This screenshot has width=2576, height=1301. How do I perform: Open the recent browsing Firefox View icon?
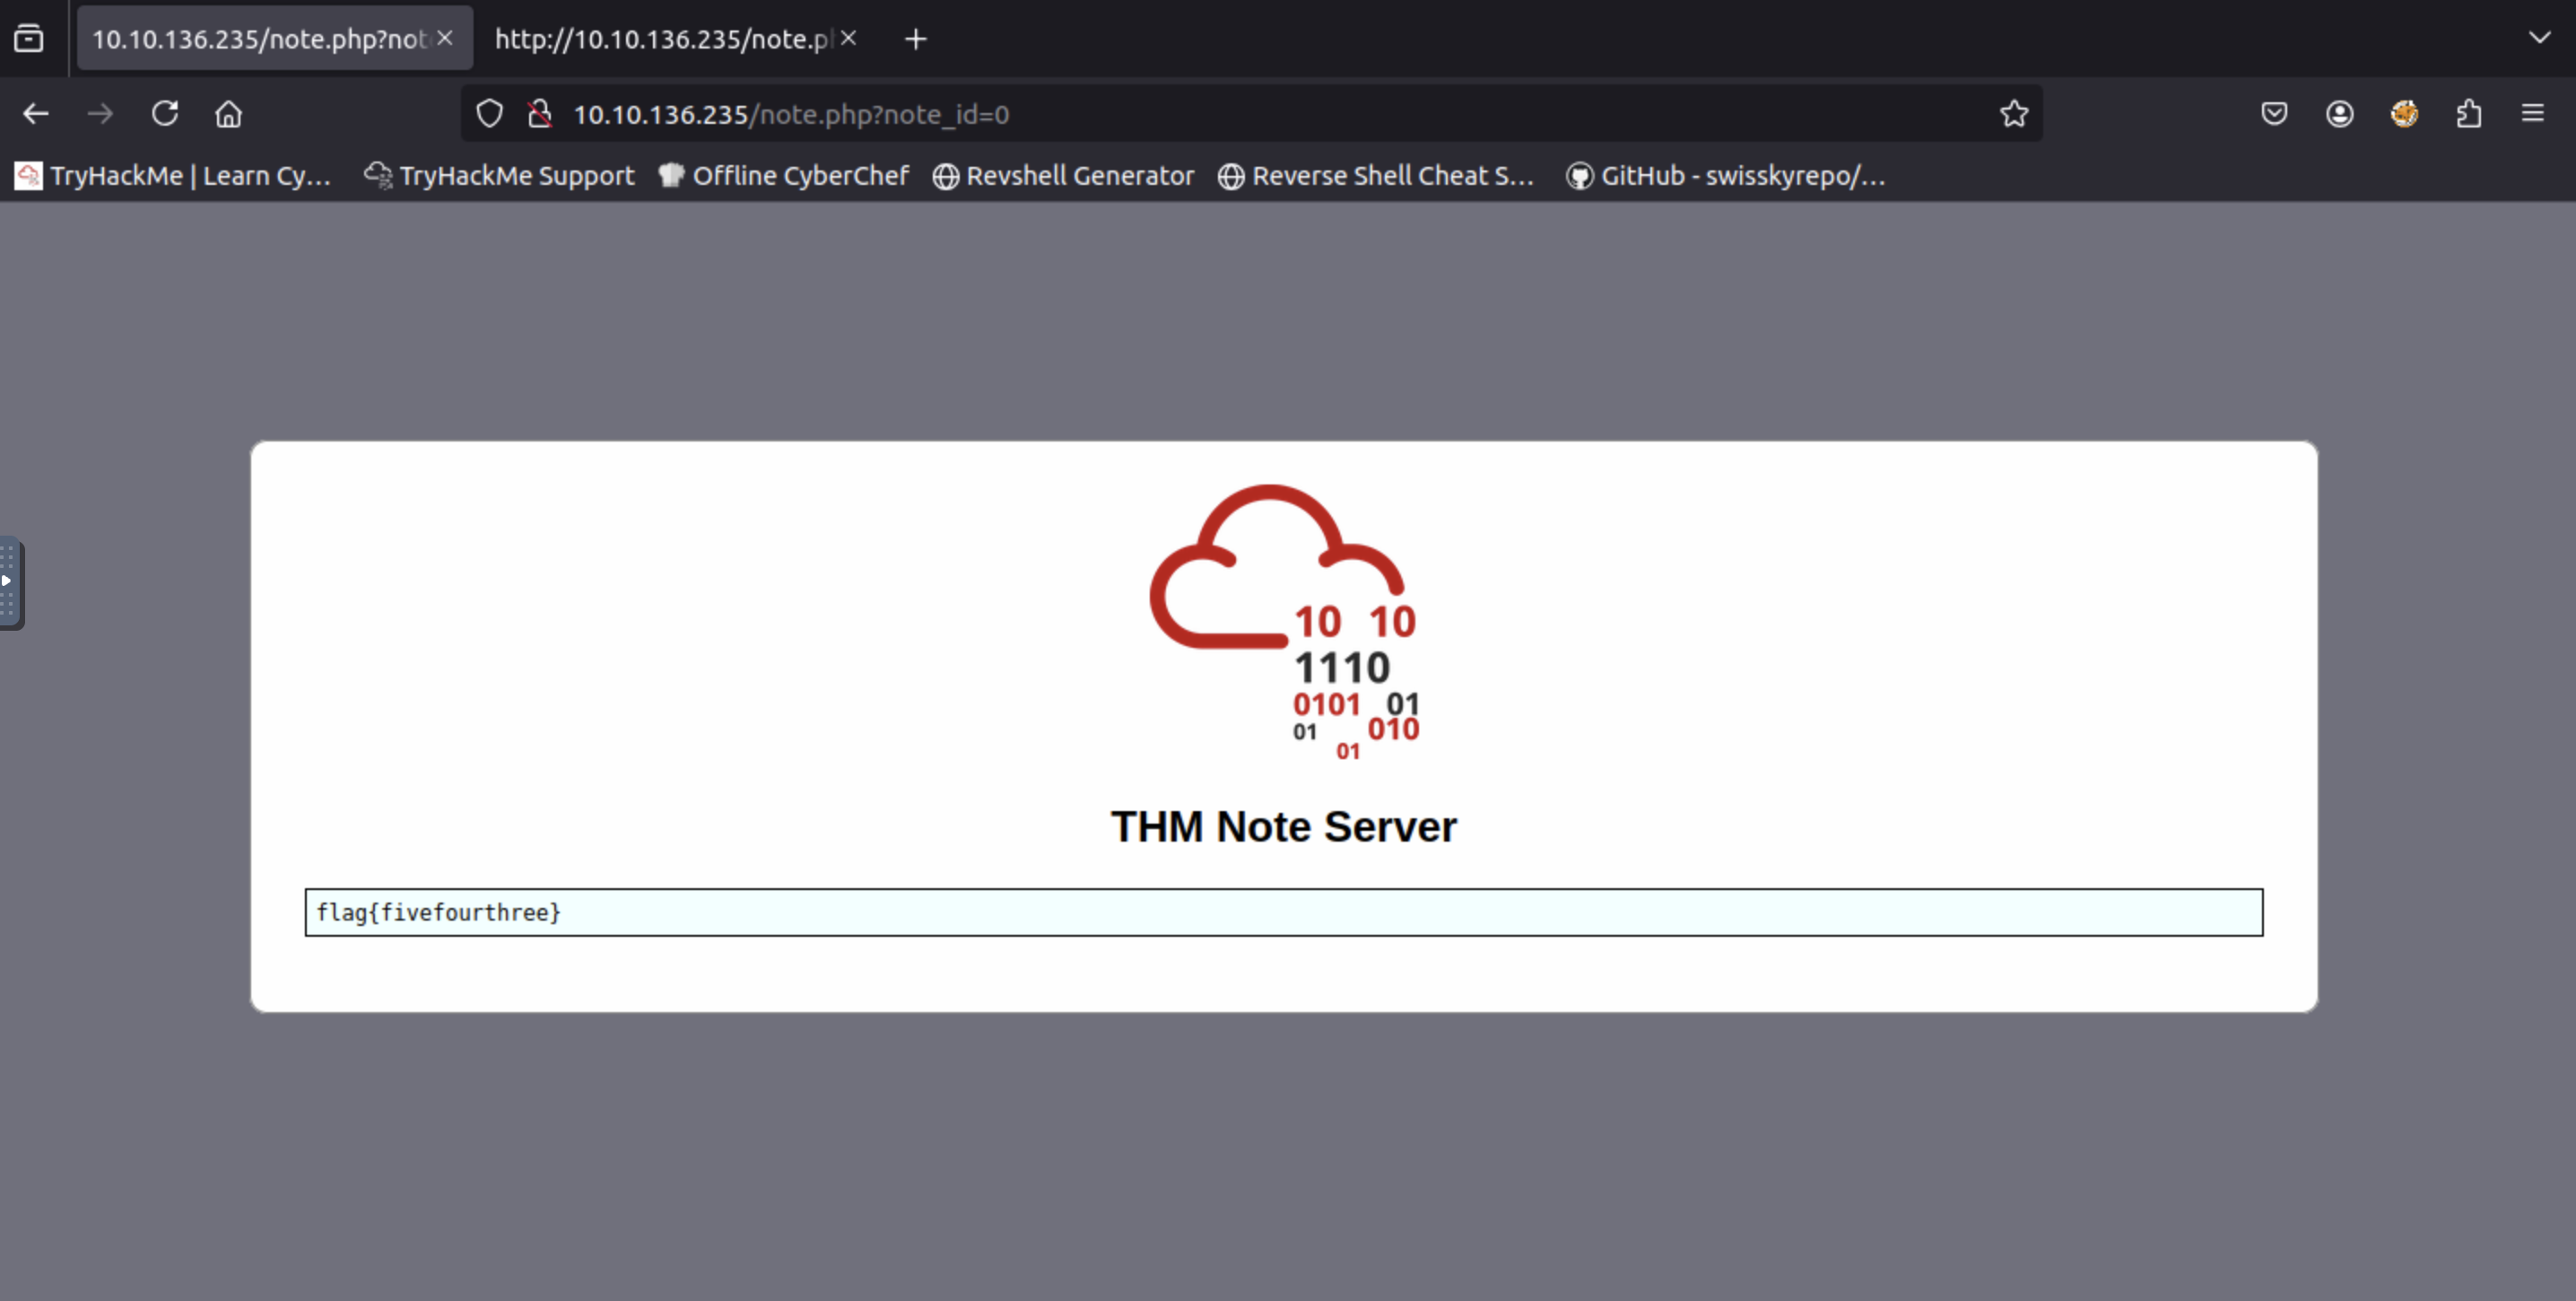pos(29,39)
